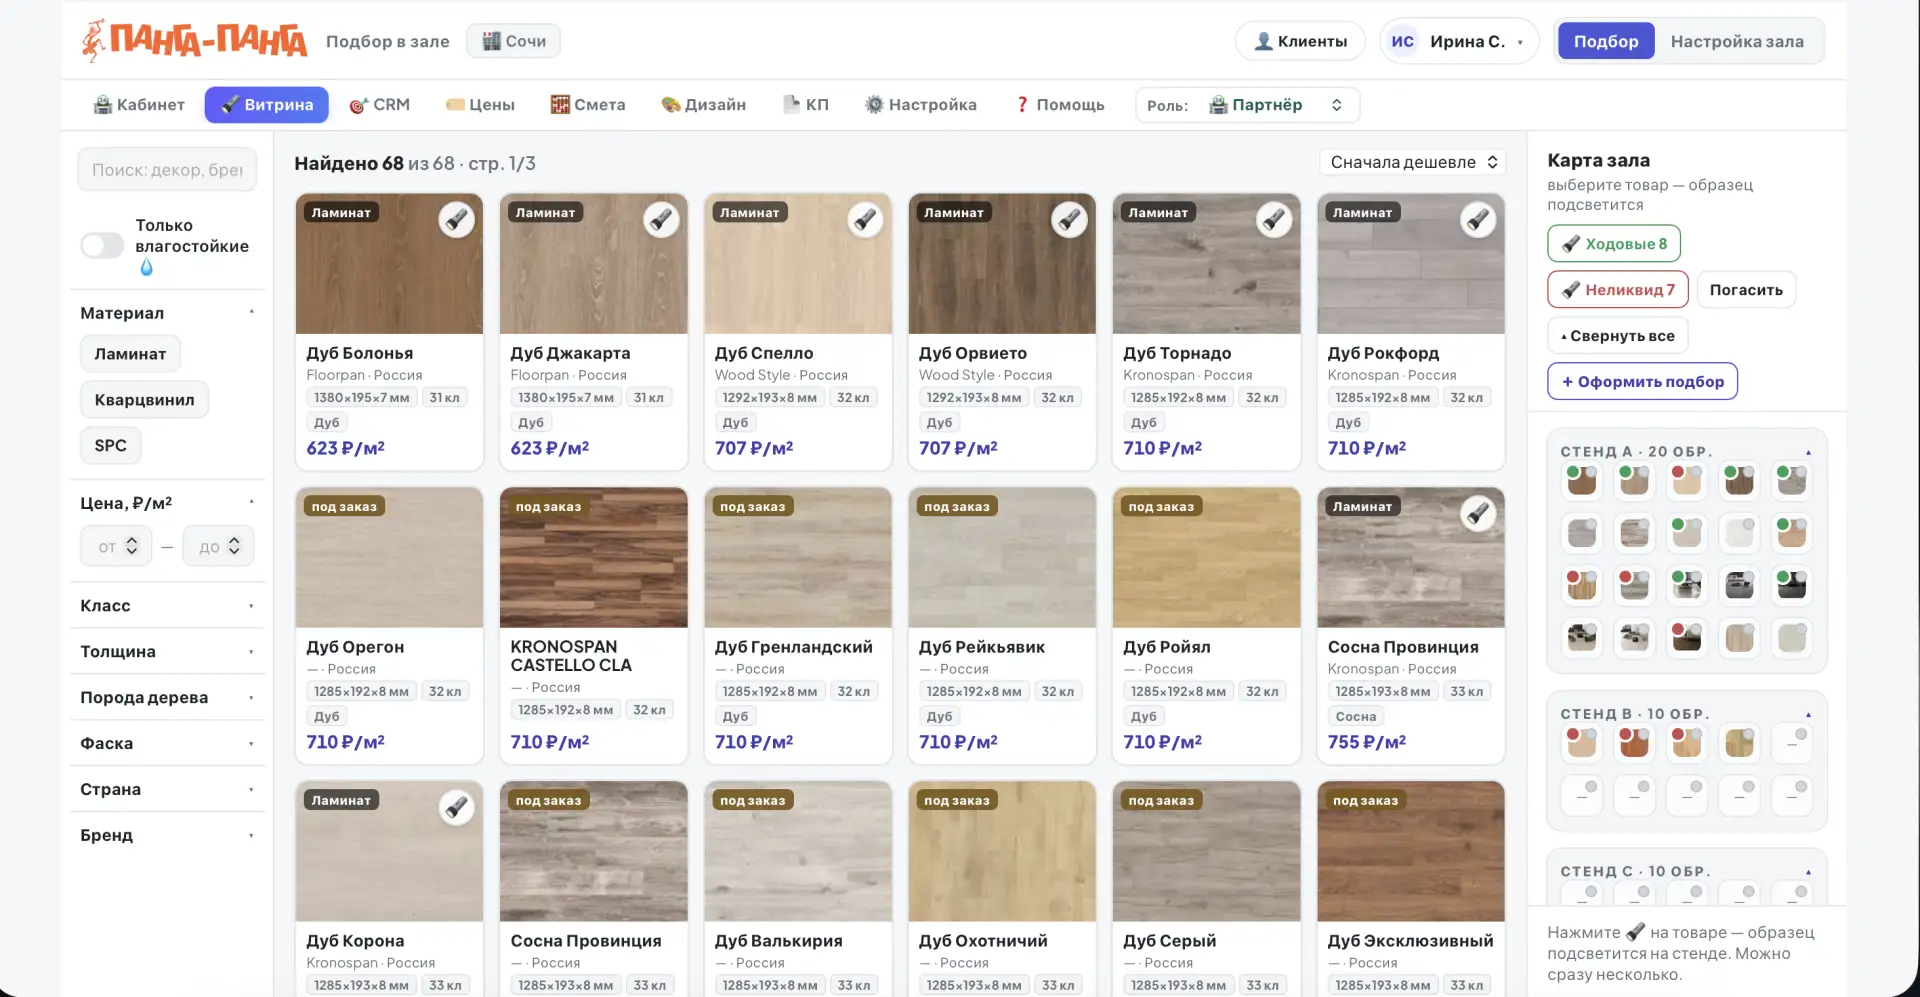This screenshot has width=1920, height=997.
Task: Click flashlight icon on Дуб Джакарта card
Action: tap(661, 219)
